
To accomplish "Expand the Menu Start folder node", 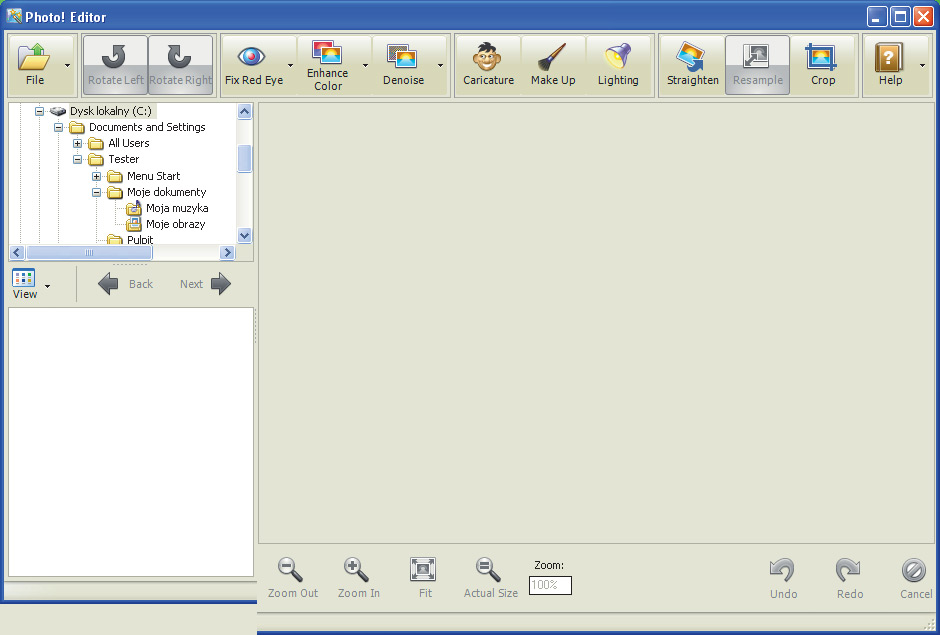I will pyautogui.click(x=97, y=176).
